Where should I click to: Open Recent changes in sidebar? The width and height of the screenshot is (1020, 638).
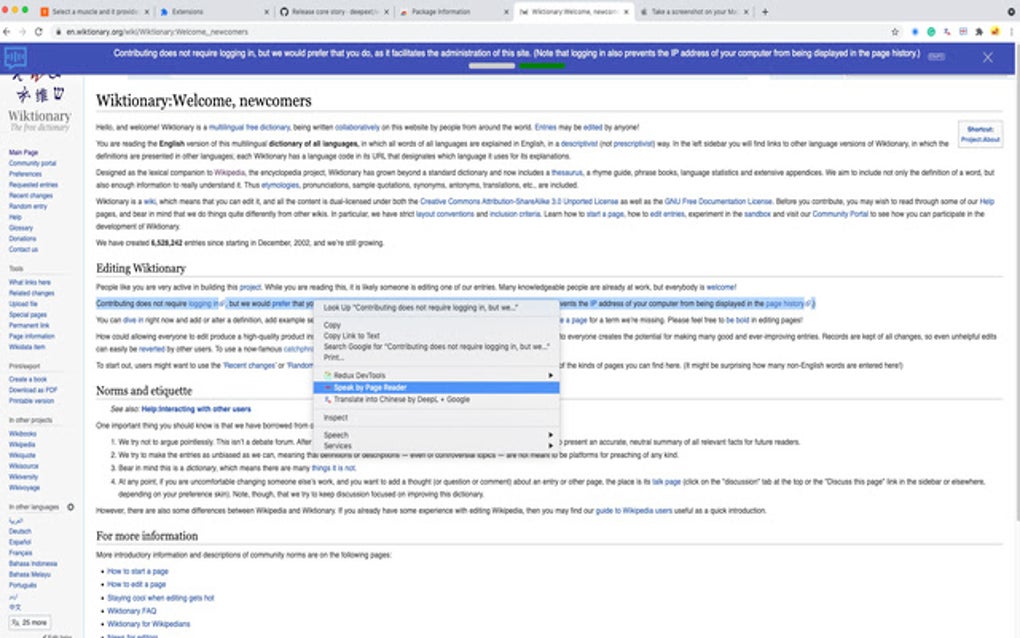pos(31,196)
